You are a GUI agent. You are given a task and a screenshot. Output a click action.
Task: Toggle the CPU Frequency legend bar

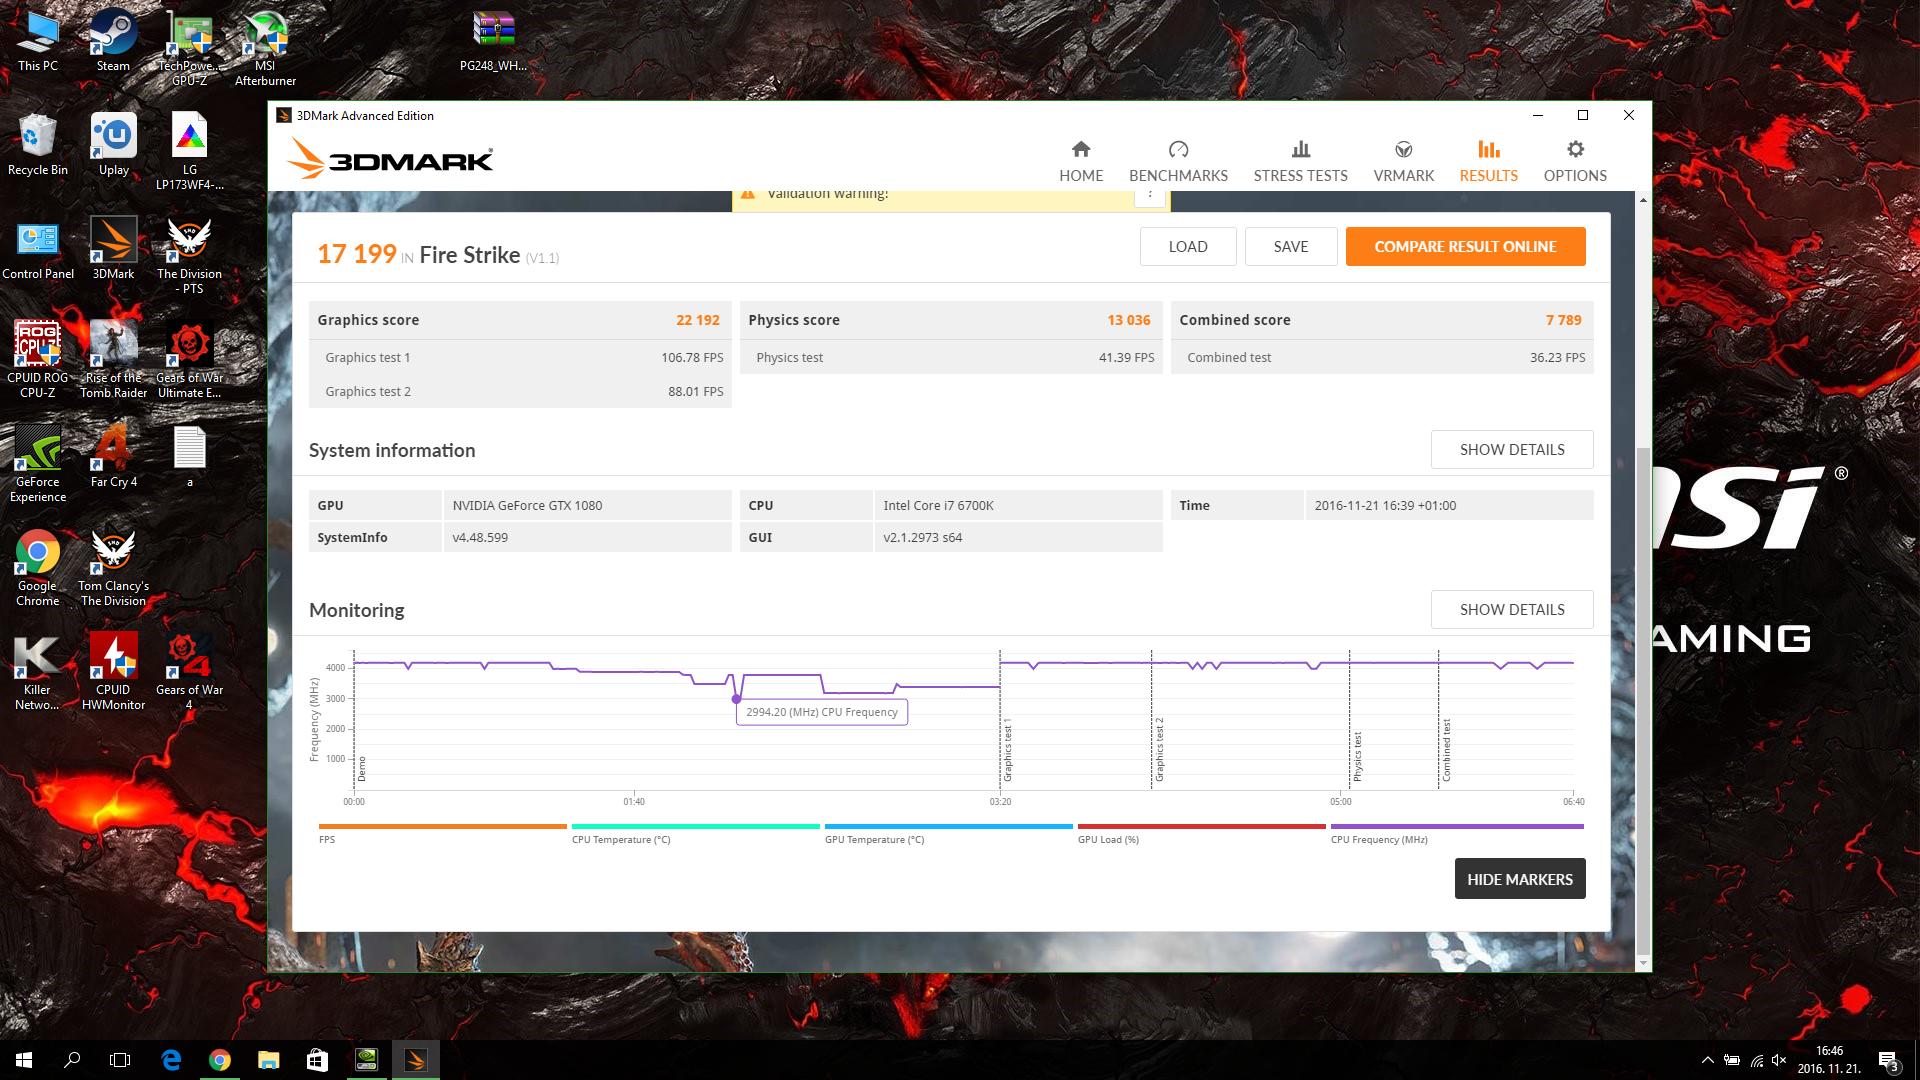coord(1457,827)
